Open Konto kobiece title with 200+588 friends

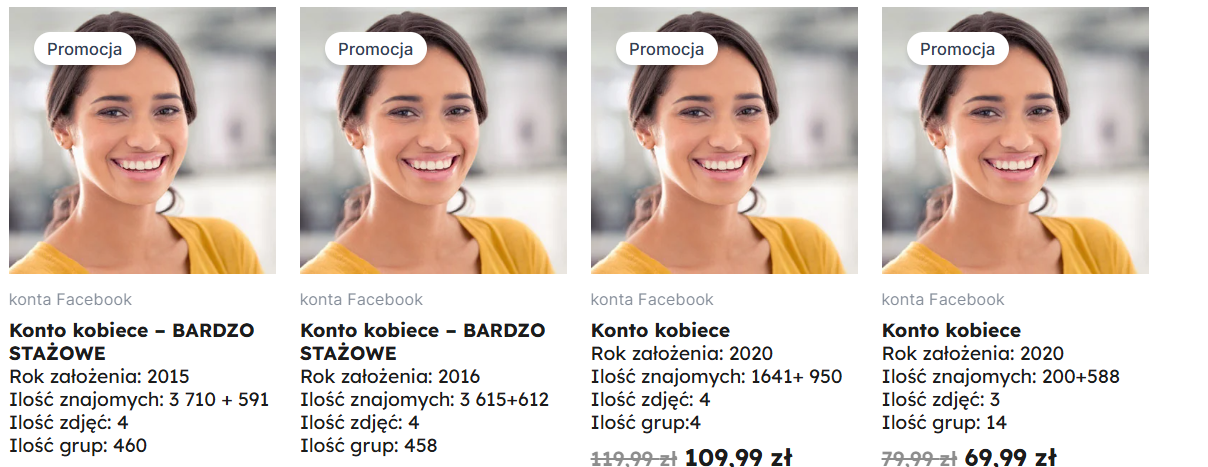951,330
